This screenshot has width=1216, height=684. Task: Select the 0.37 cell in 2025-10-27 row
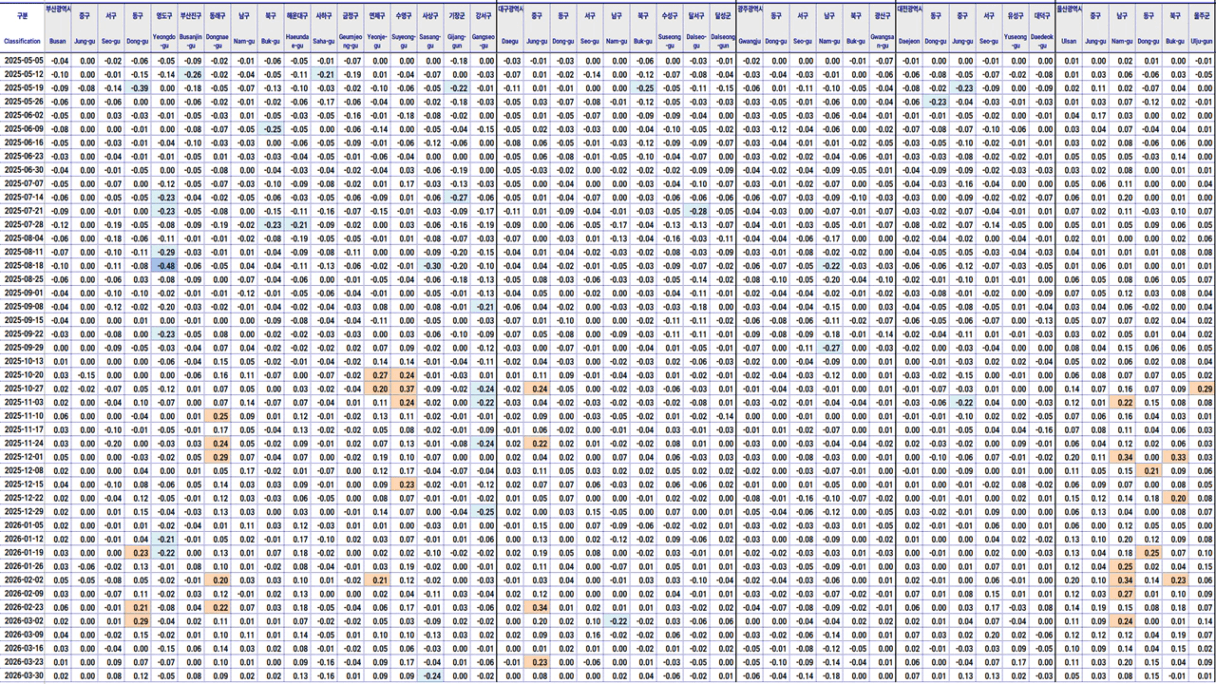point(404,388)
